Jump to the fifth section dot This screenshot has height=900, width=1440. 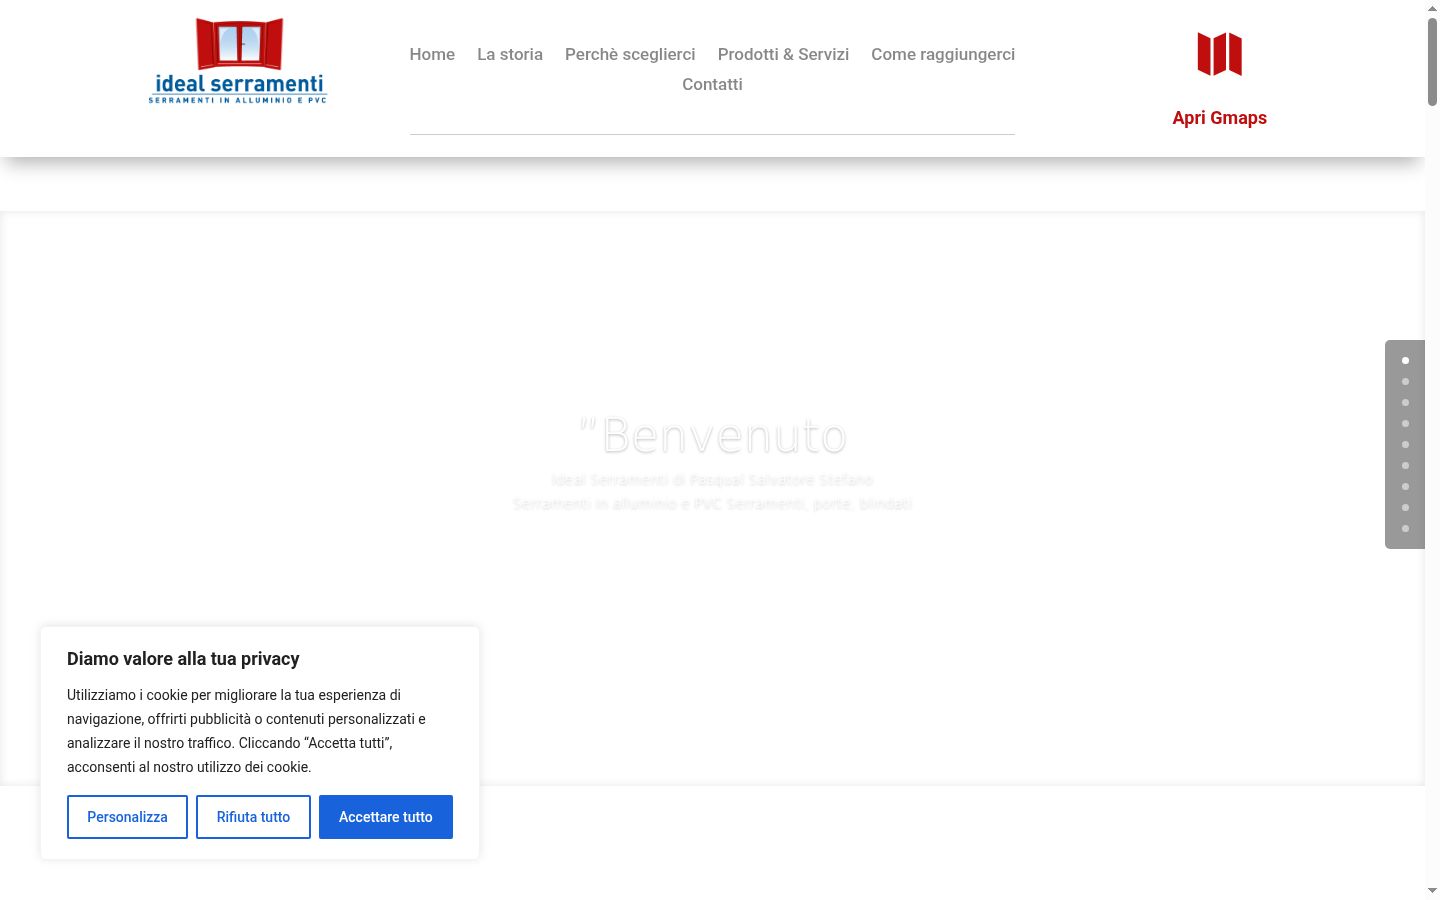(1405, 444)
